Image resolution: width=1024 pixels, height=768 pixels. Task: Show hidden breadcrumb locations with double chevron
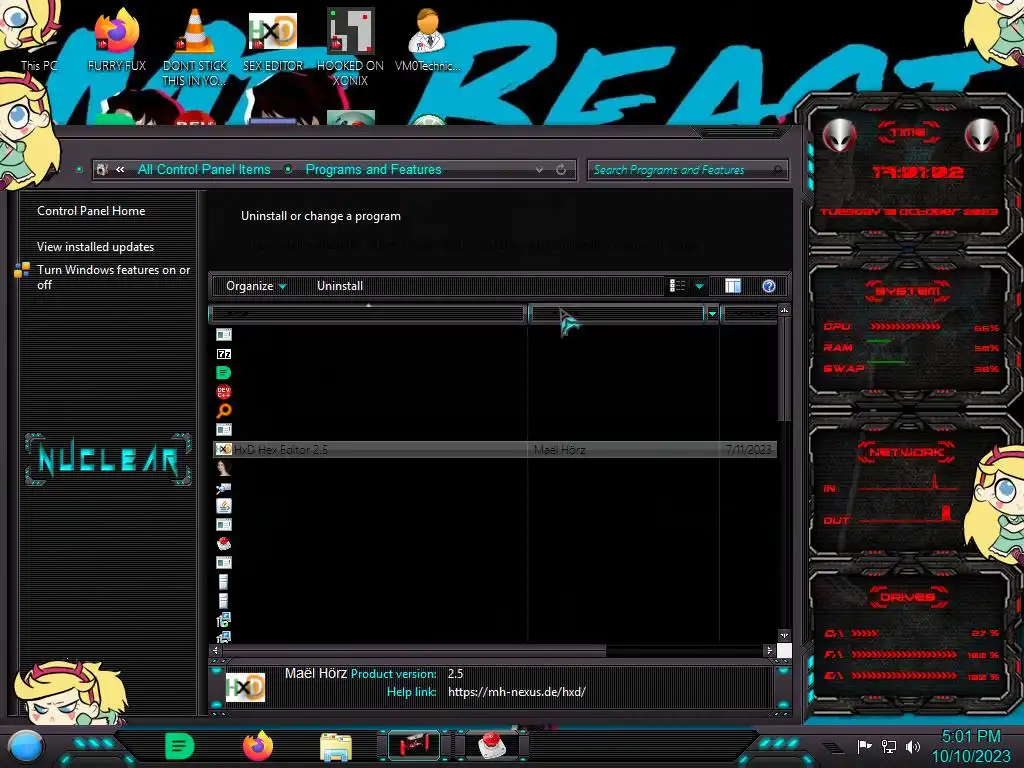[120, 170]
